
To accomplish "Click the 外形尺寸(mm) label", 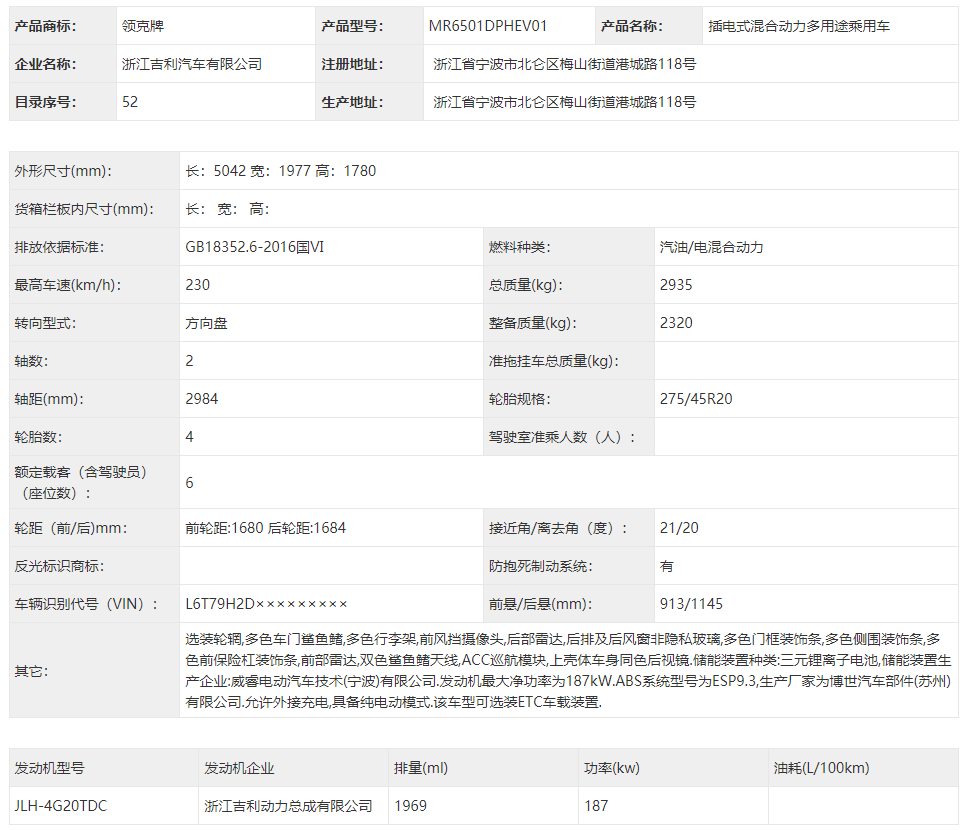I will pos(63,171).
